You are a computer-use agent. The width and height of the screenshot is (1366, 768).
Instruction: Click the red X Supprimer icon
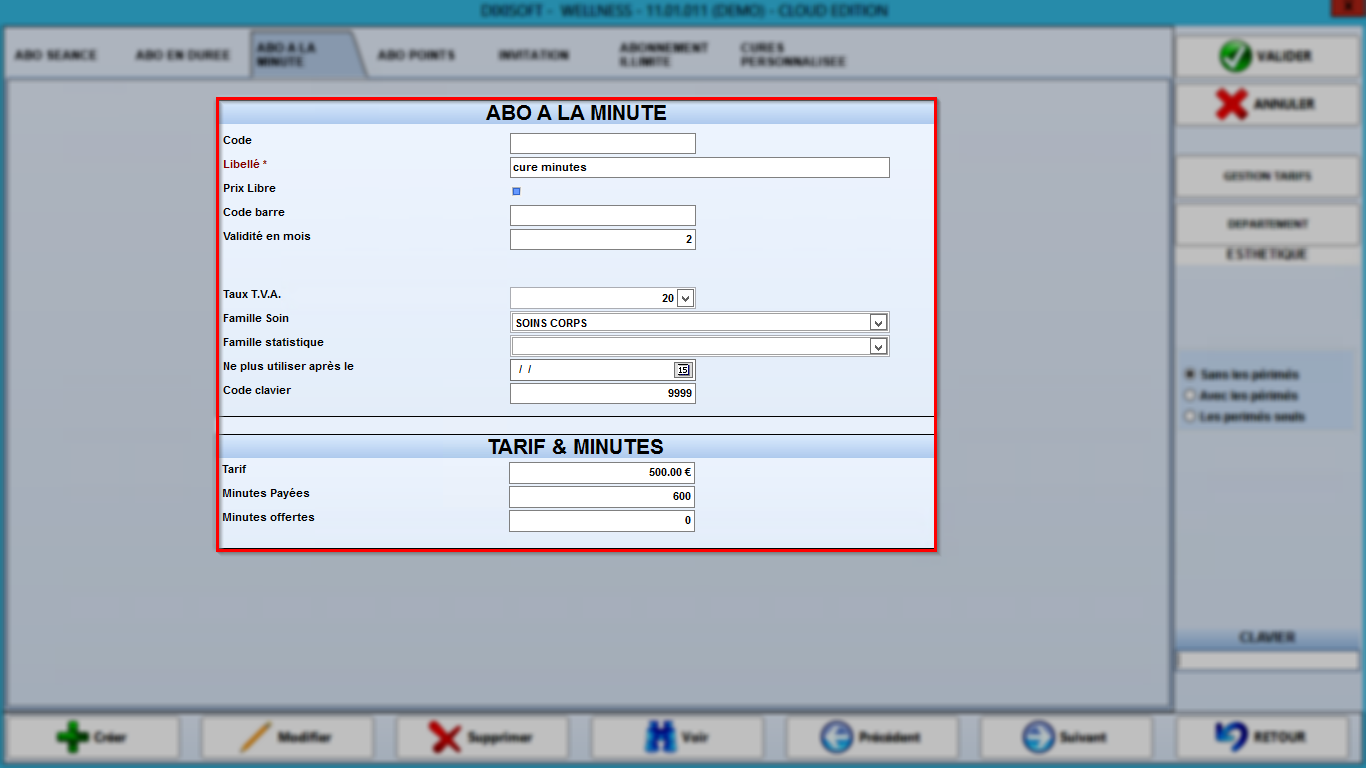point(445,738)
